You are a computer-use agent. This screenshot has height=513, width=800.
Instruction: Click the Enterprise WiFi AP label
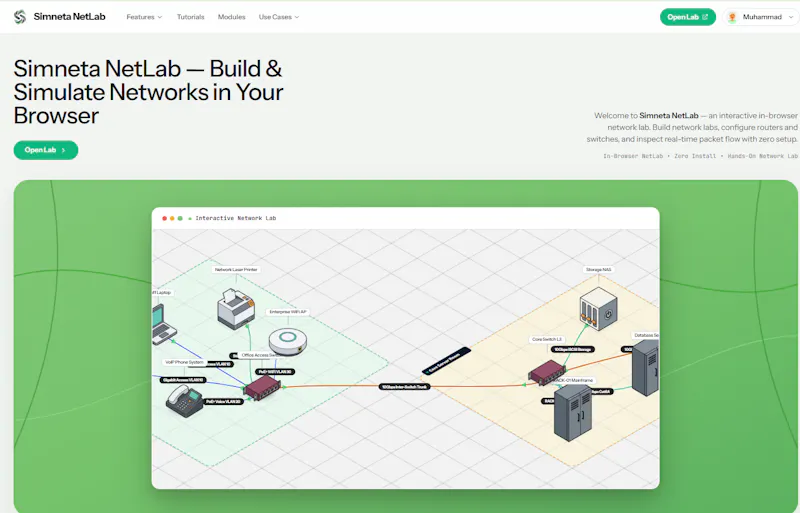coord(288,312)
